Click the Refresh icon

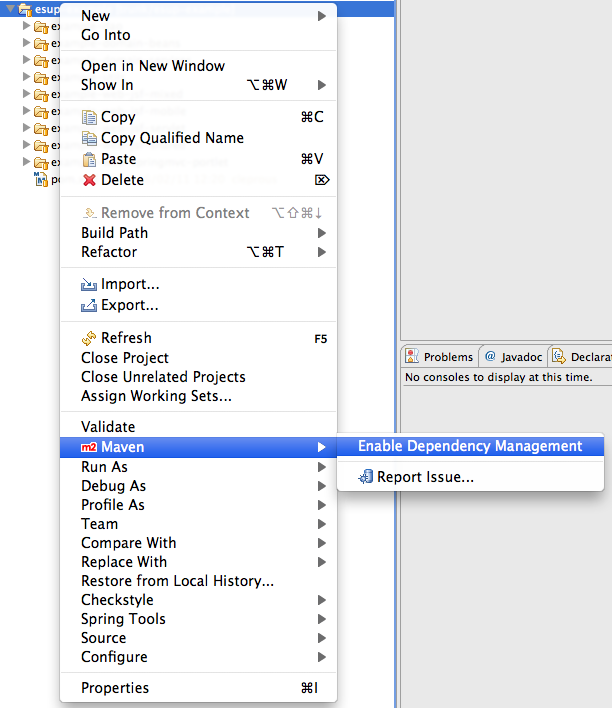[x=90, y=338]
